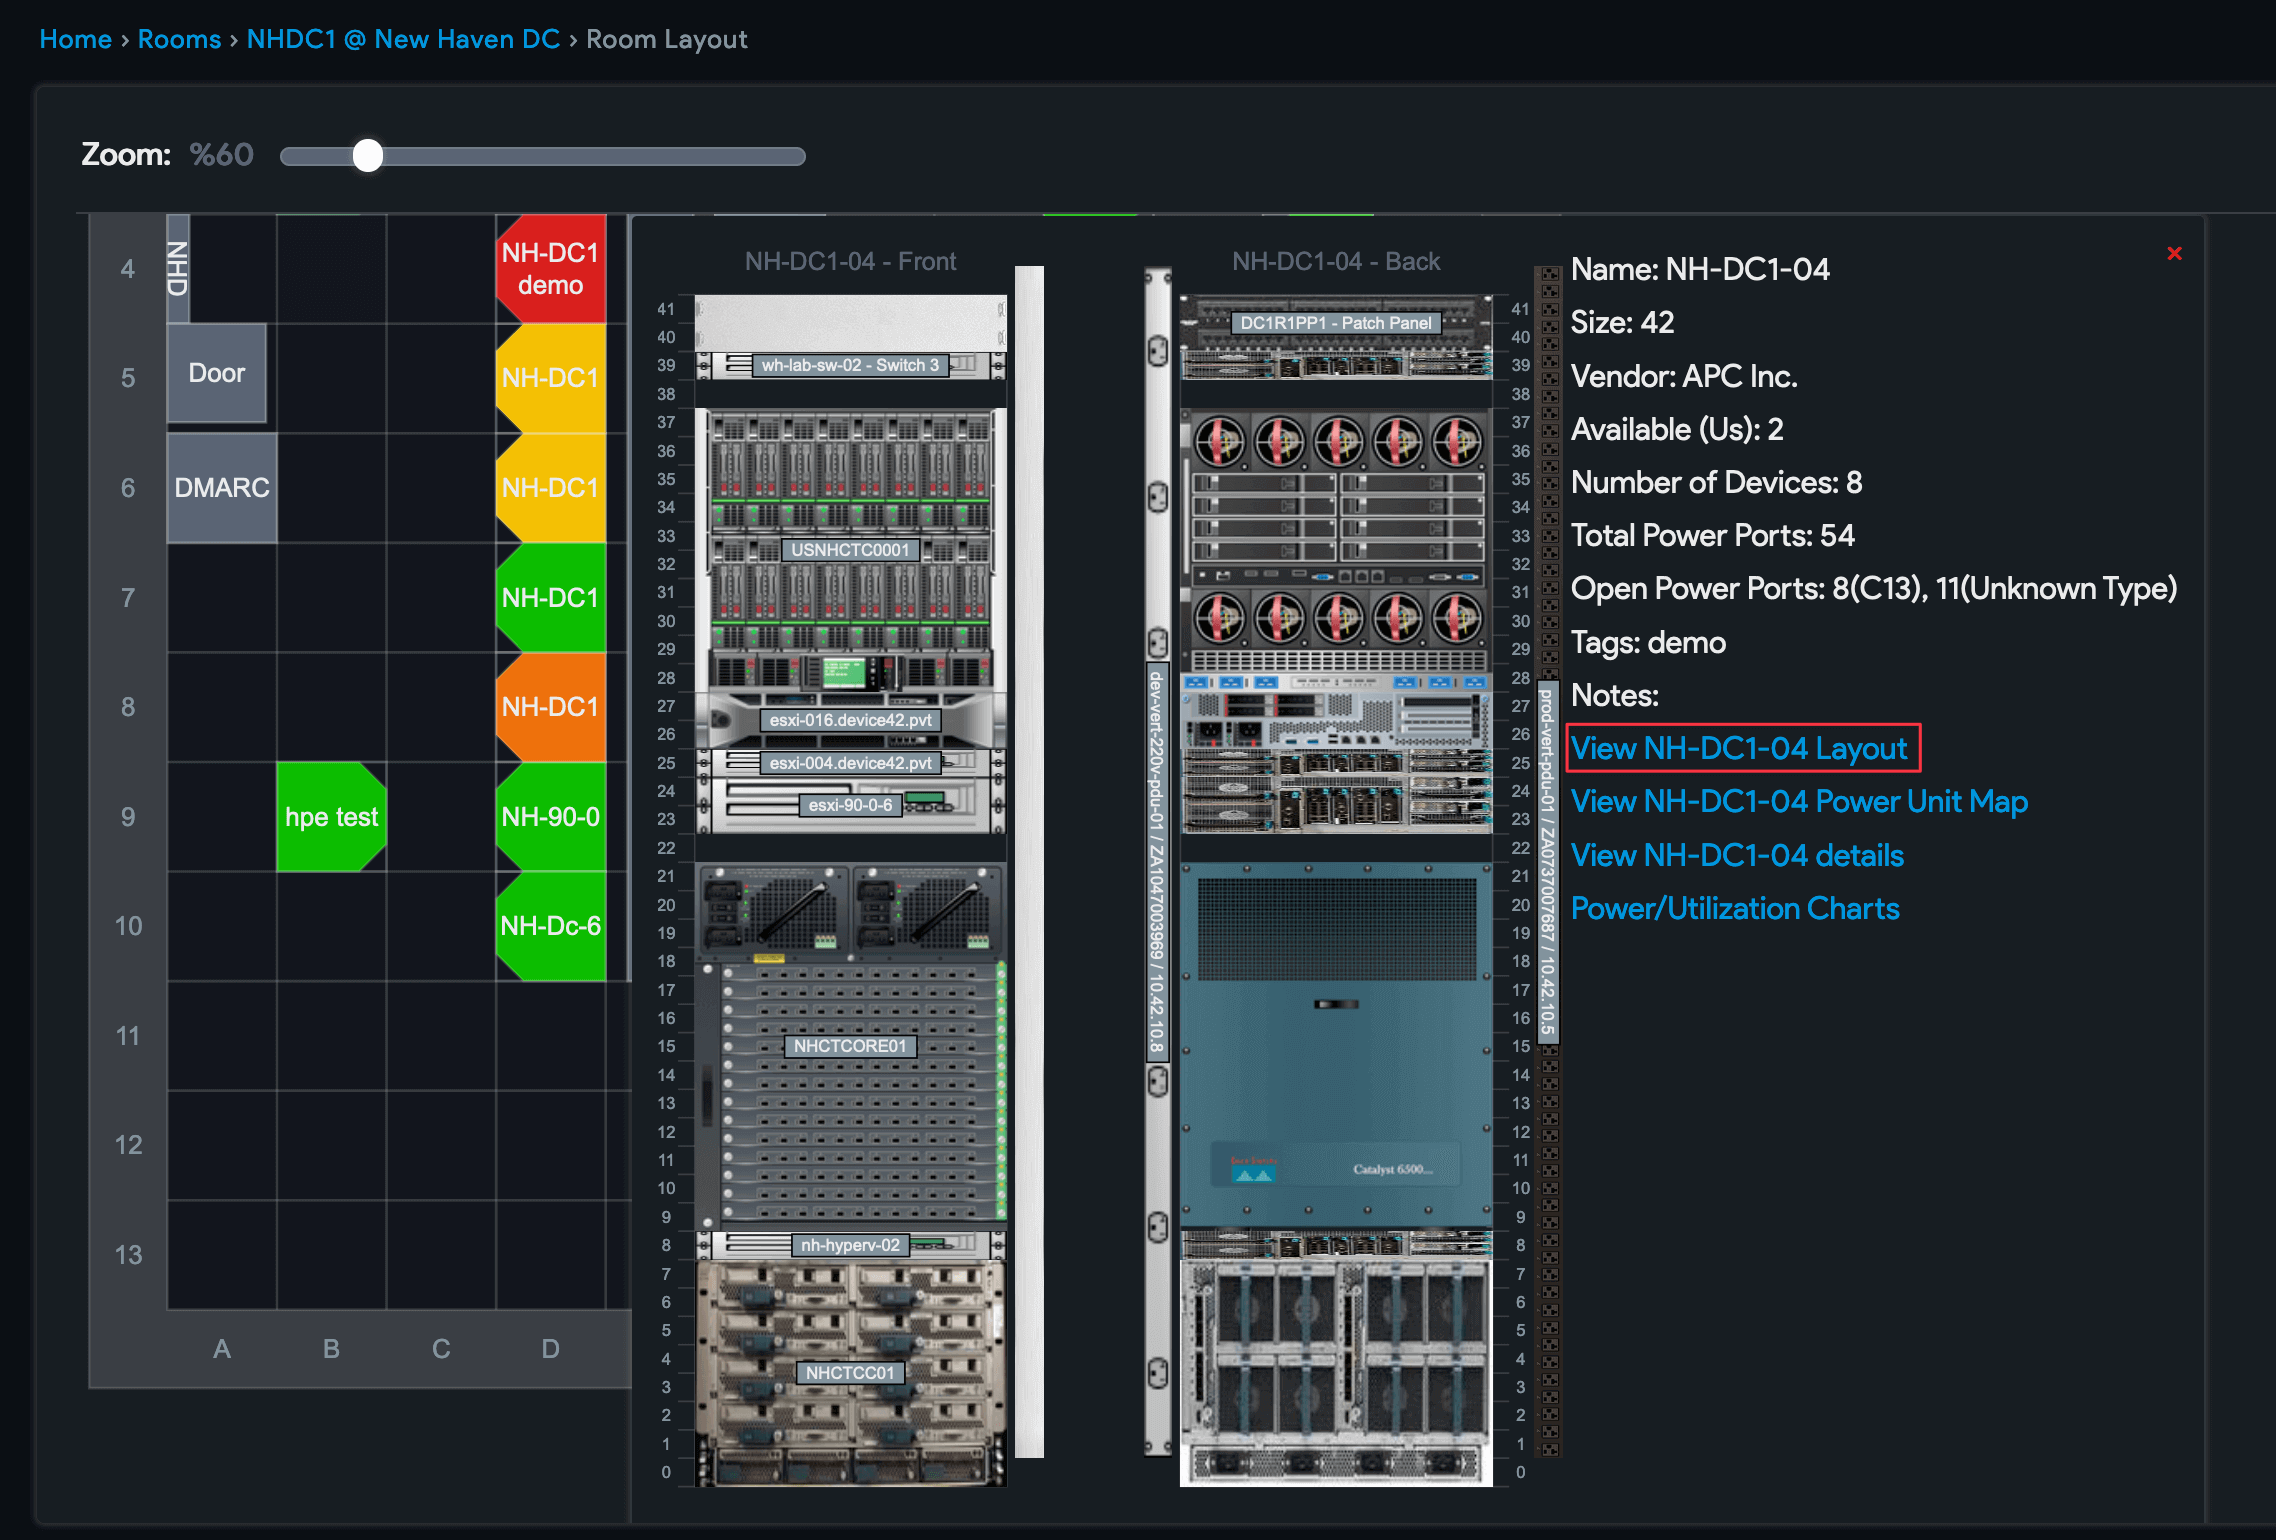
Task: Click the nh-hyperv-02 device
Action: click(x=850, y=1246)
